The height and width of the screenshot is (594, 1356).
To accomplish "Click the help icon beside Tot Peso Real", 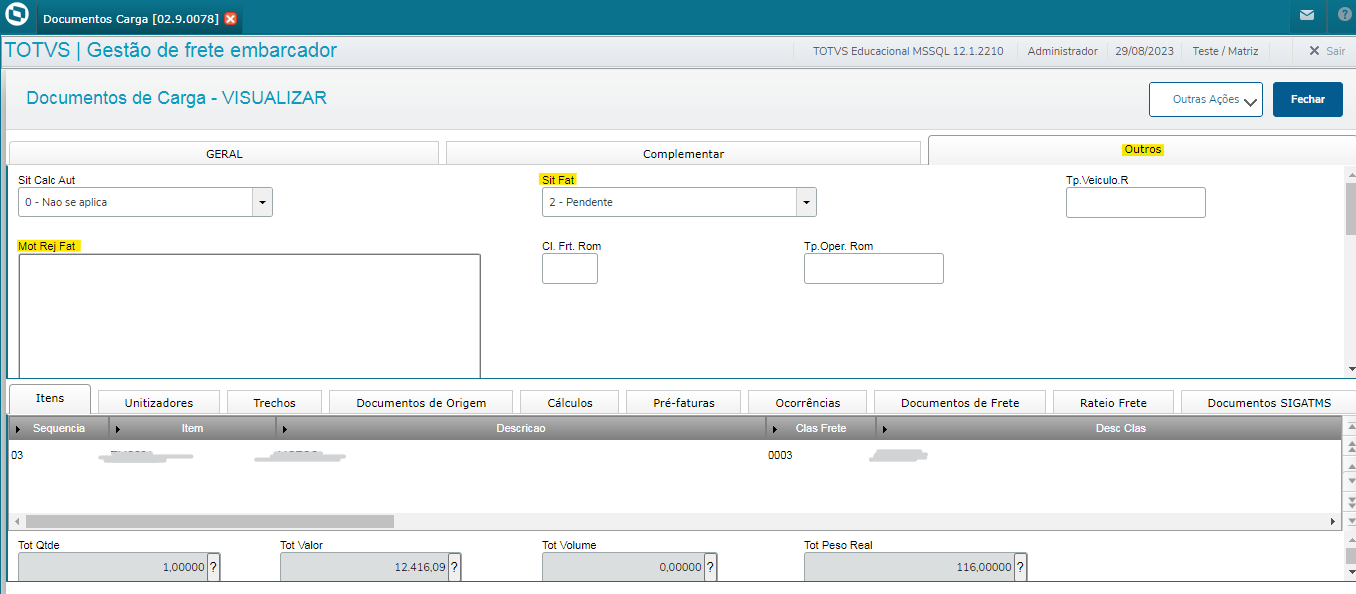I will coord(1021,567).
